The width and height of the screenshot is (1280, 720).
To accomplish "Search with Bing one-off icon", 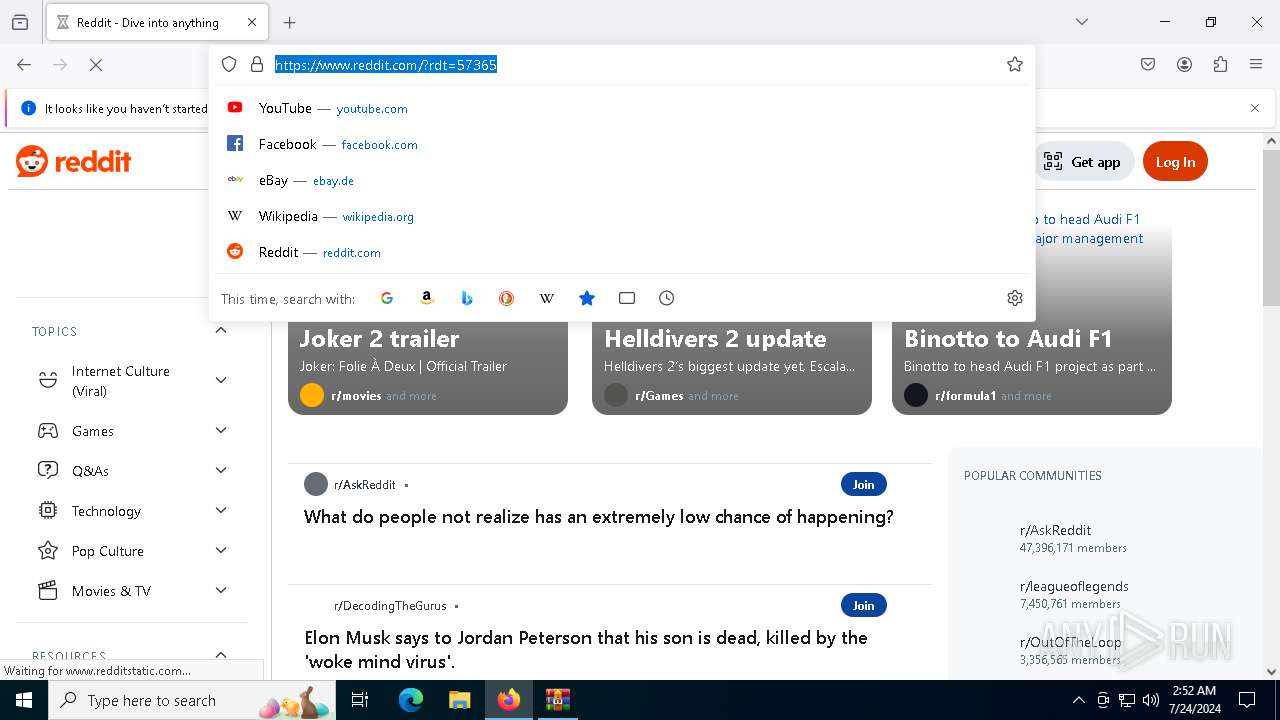I will click(x=467, y=298).
